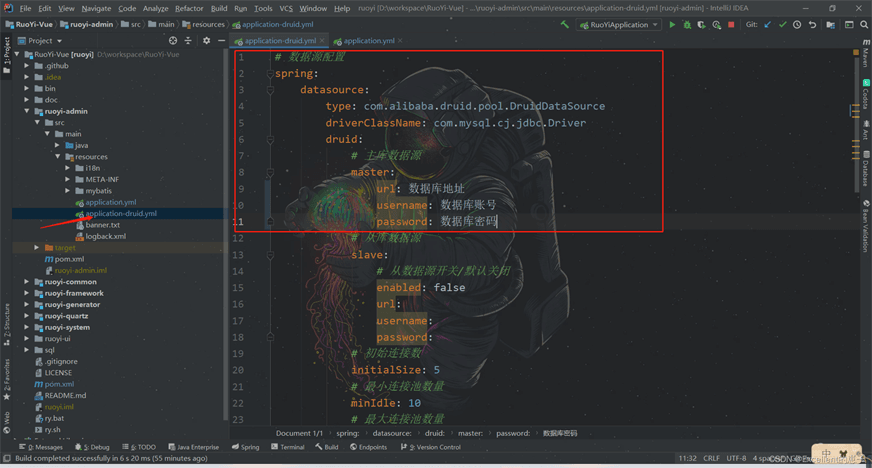The image size is (872, 468).
Task: Open the Run Anything window icon
Action: click(849, 24)
